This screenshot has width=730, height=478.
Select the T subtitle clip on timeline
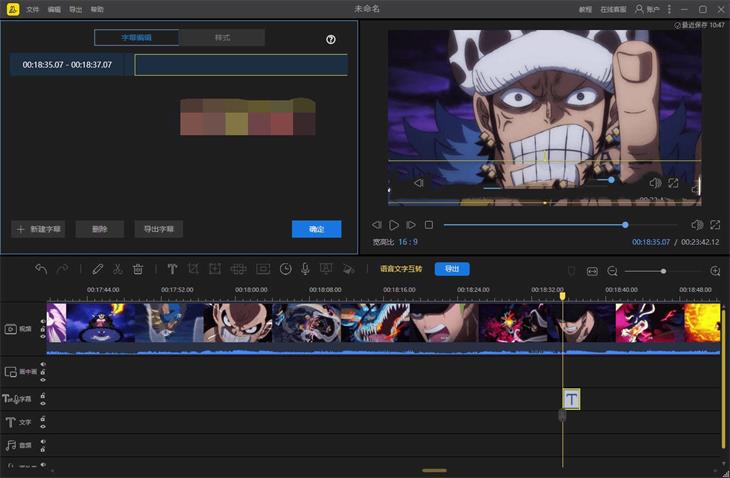pos(571,399)
